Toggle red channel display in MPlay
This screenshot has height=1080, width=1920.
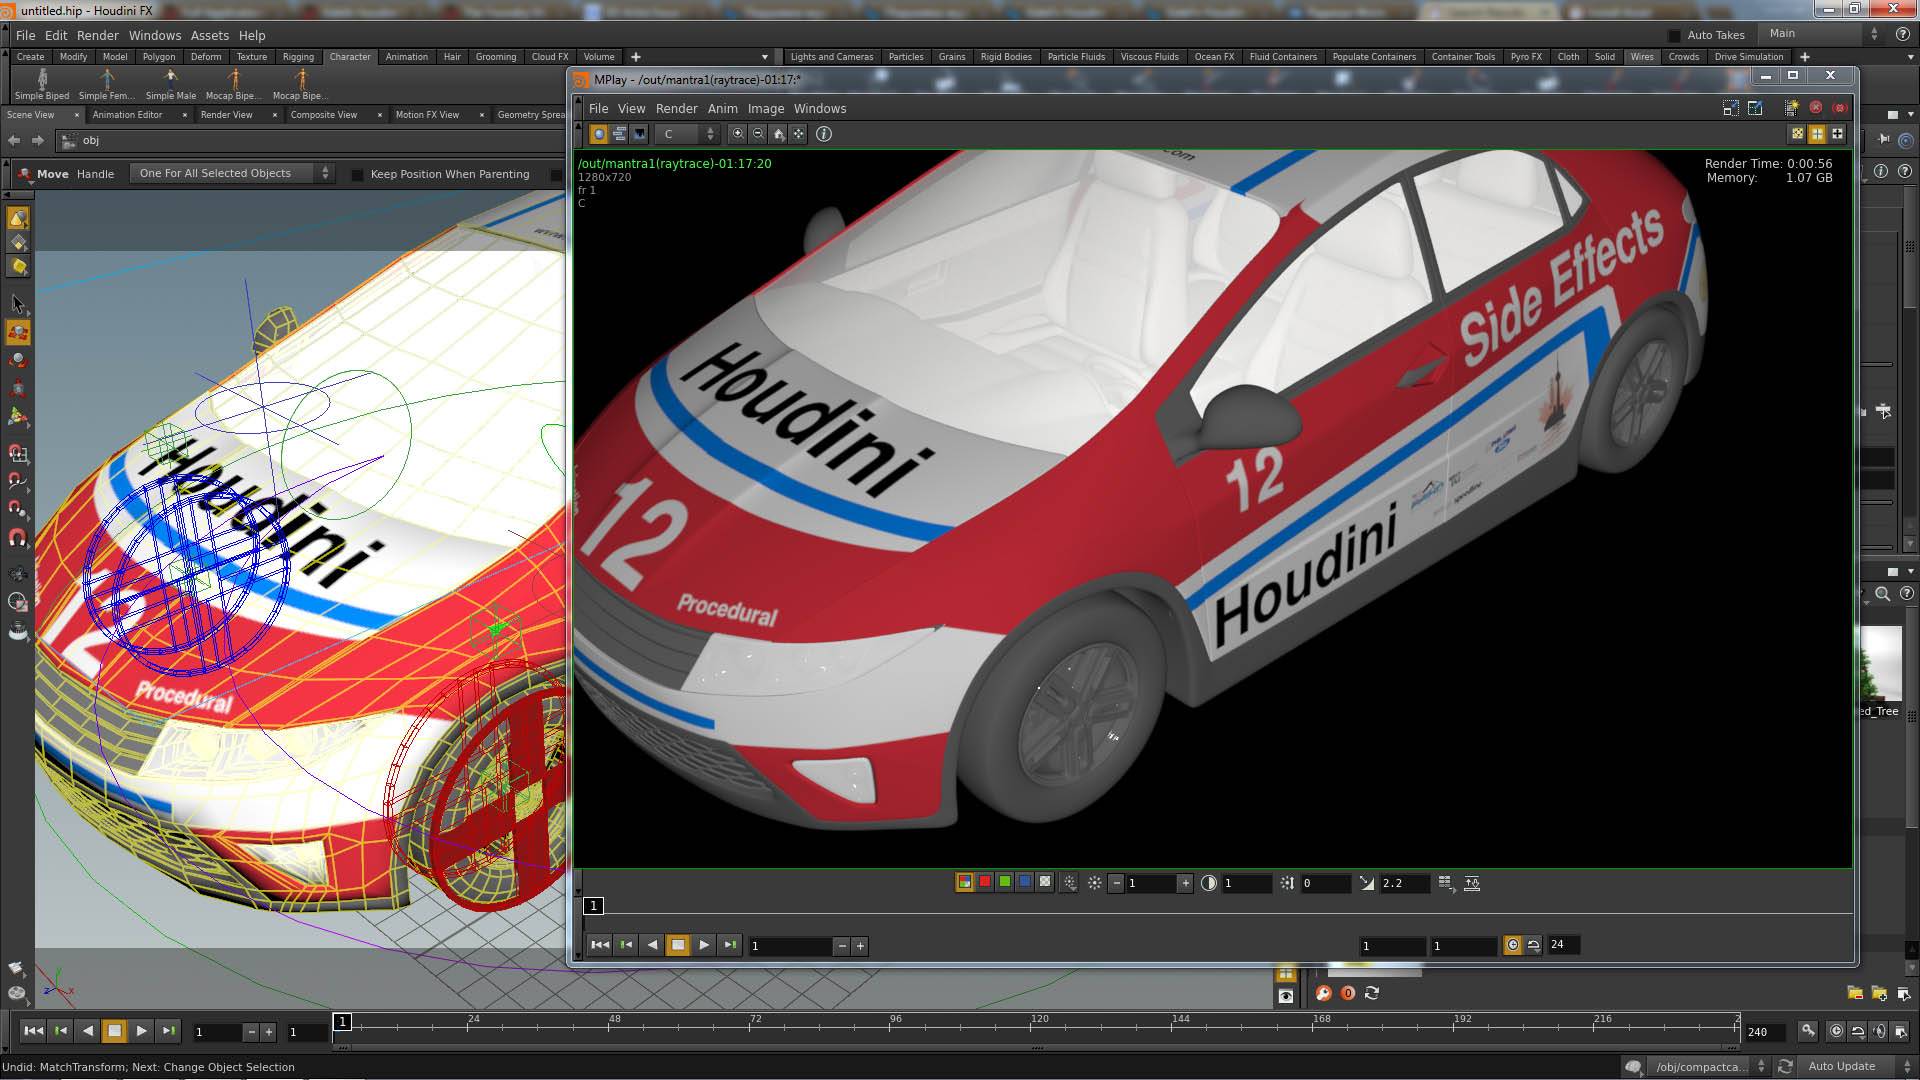(985, 882)
